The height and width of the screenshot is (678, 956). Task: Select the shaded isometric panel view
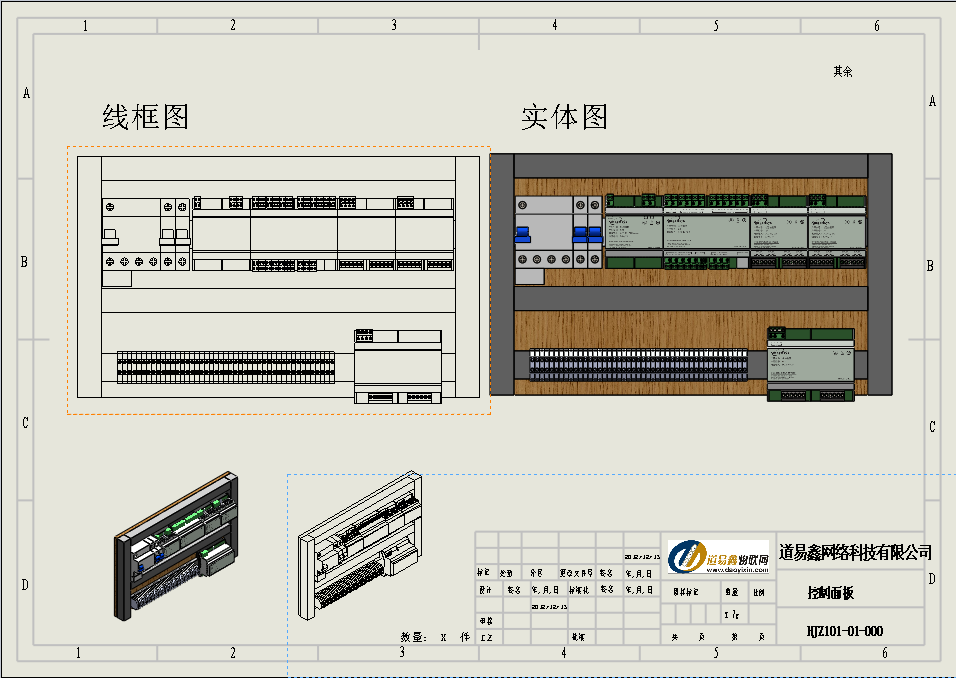pos(177,547)
